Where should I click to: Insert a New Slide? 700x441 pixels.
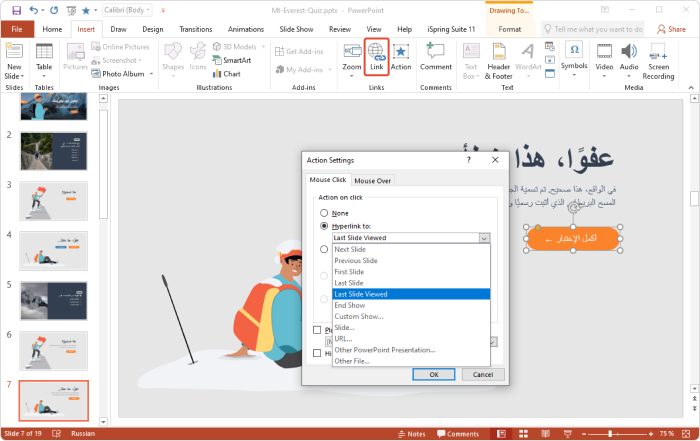point(14,62)
